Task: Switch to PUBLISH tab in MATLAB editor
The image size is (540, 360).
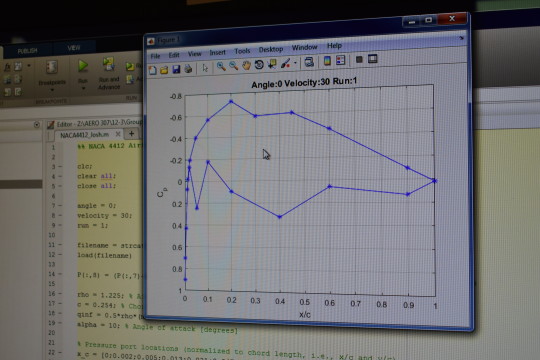Action: click(x=27, y=51)
